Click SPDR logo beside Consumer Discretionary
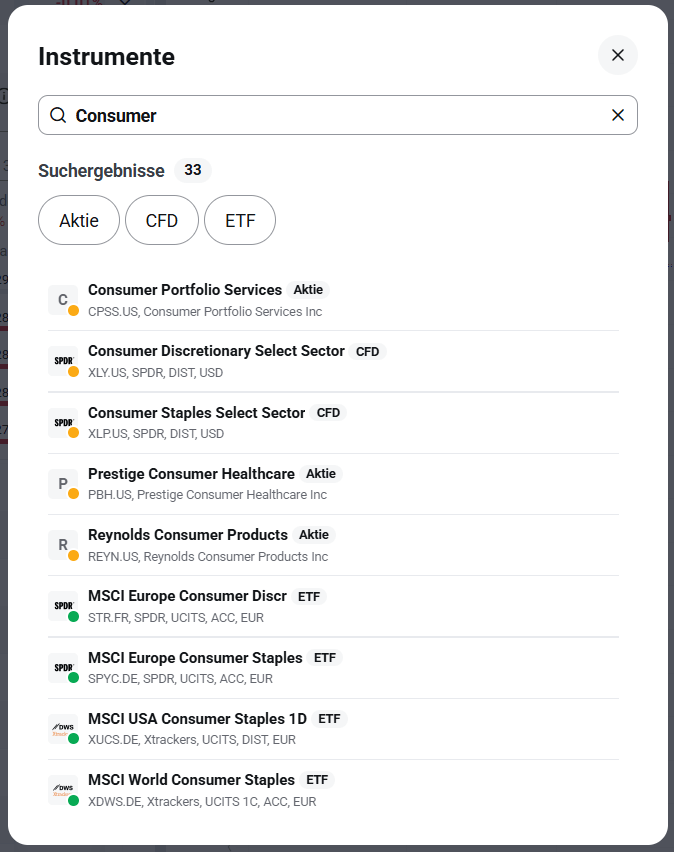 [x=63, y=361]
